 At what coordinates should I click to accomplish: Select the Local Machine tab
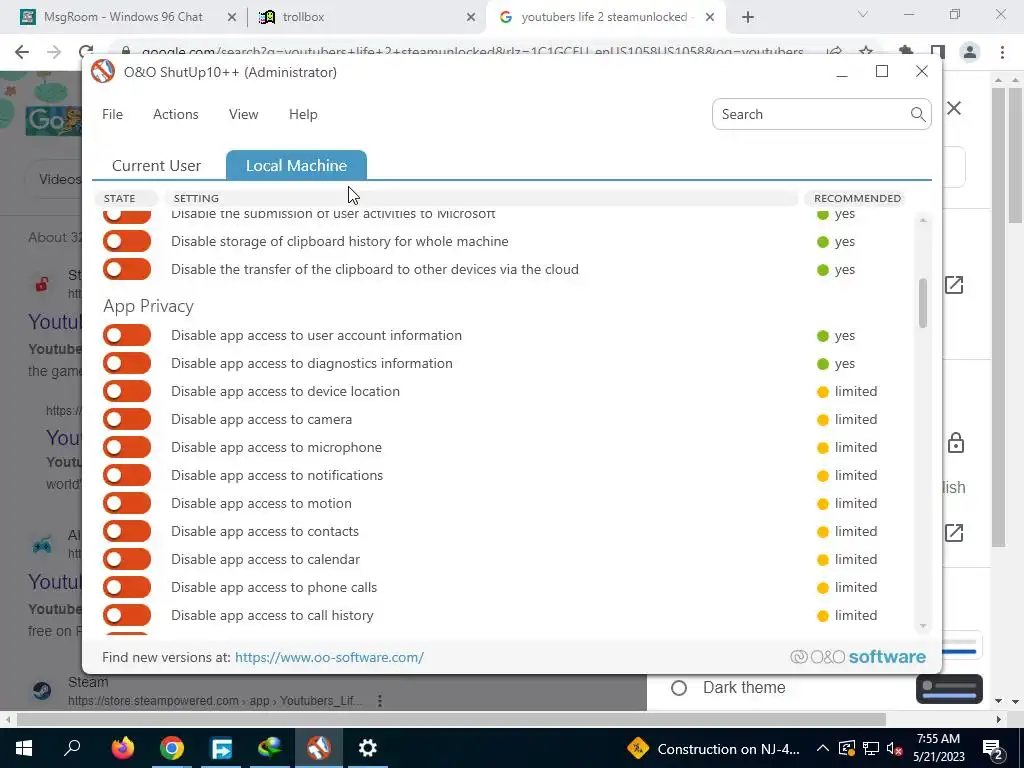pyautogui.click(x=296, y=165)
